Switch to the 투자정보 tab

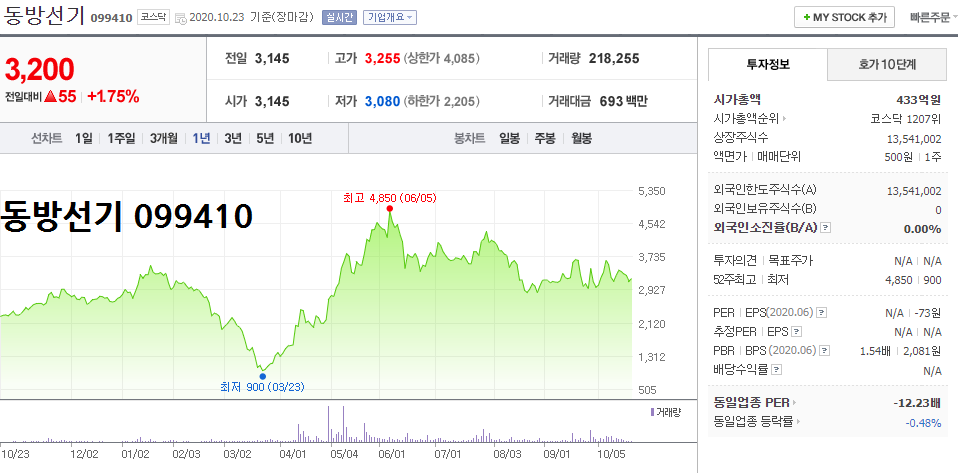(768, 64)
